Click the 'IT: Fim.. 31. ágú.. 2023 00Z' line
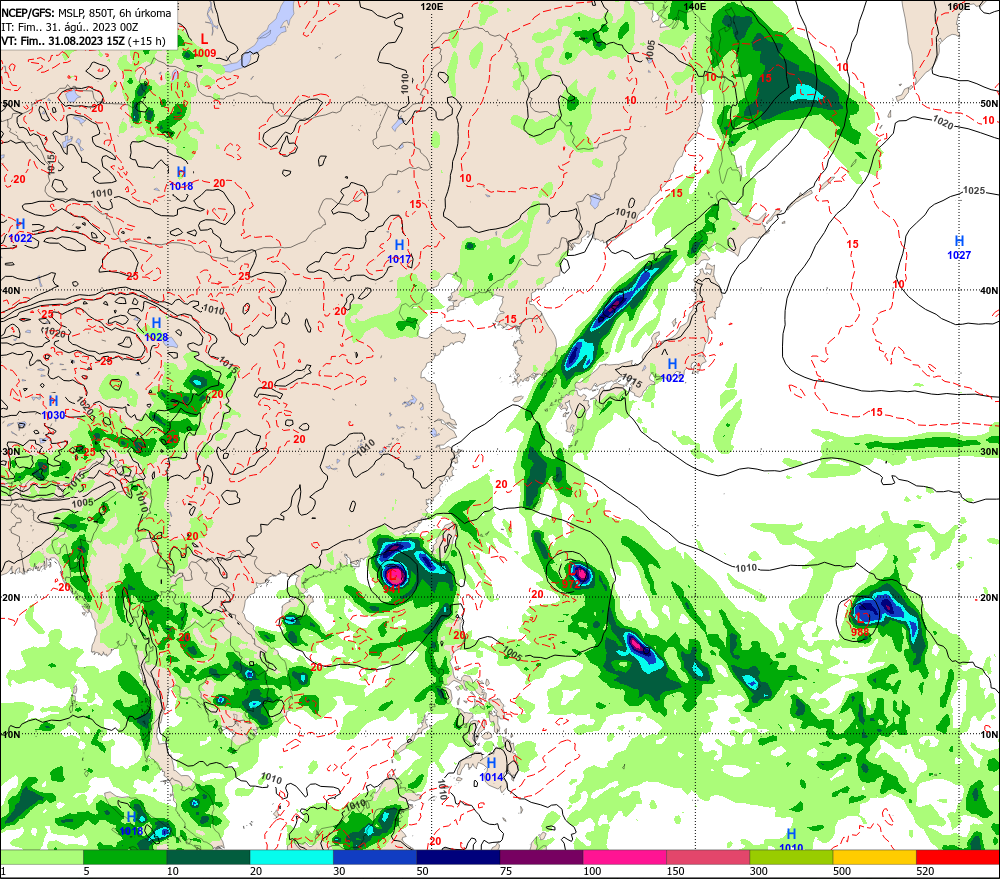Screen dimensions: 1000x879 [70, 27]
